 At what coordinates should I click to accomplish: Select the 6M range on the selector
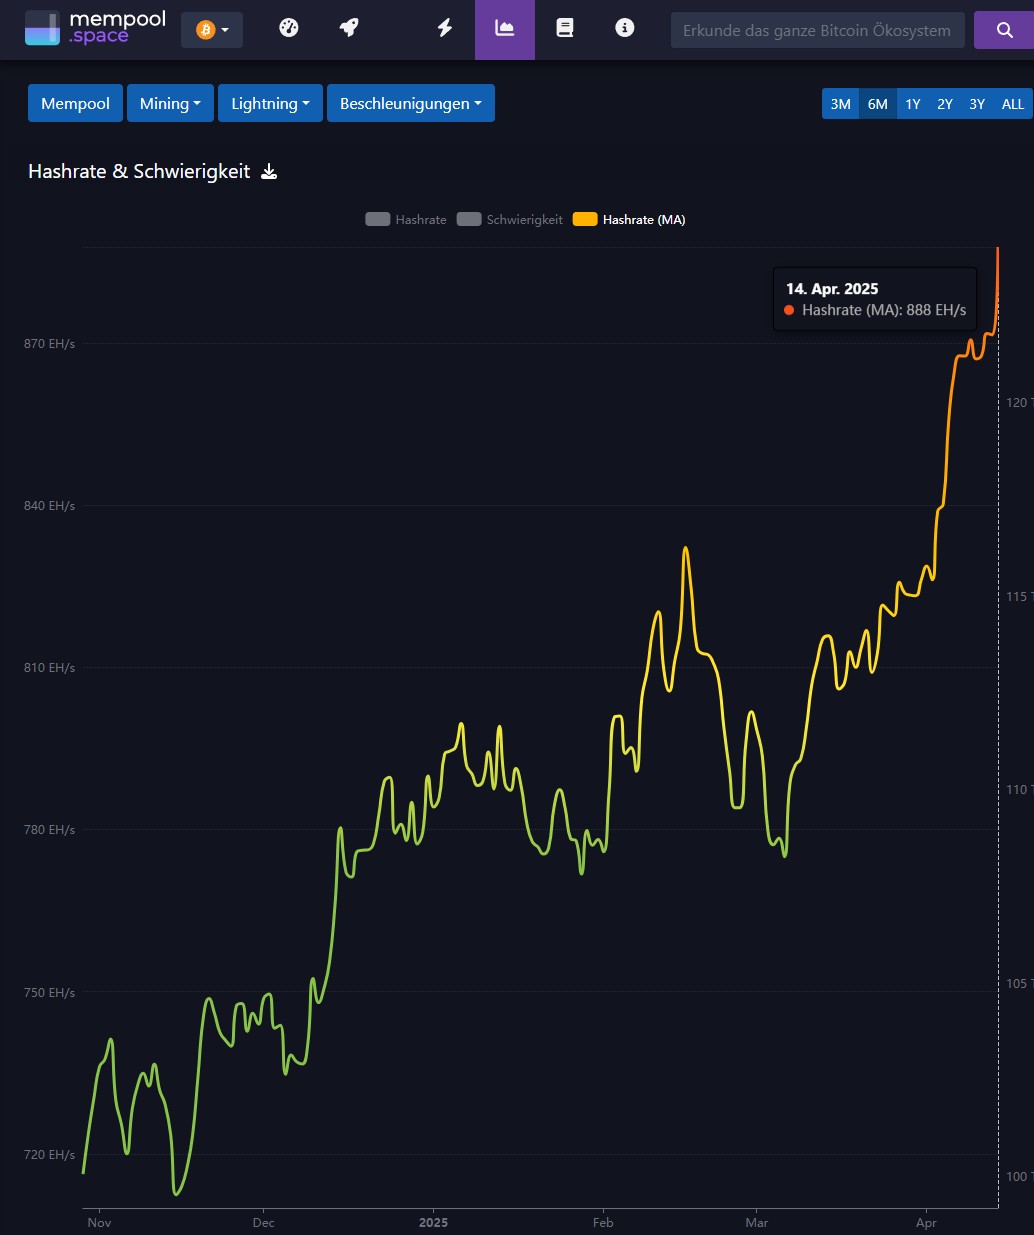[877, 104]
